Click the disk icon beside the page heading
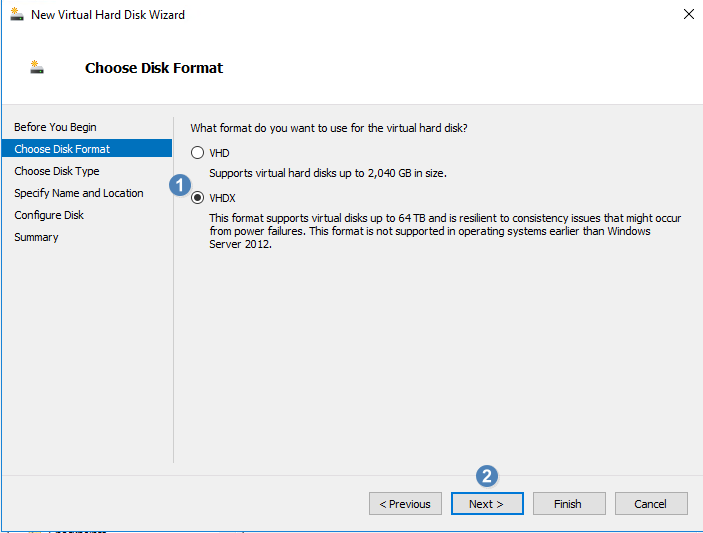703x533 pixels. (37, 67)
